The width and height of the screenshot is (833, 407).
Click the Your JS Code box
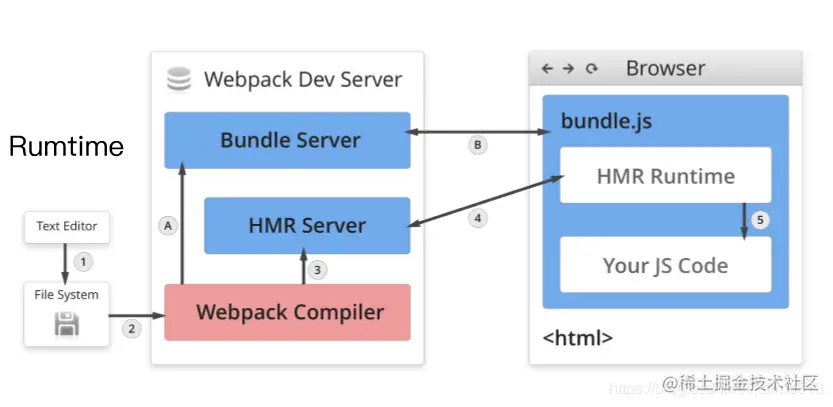(x=666, y=265)
